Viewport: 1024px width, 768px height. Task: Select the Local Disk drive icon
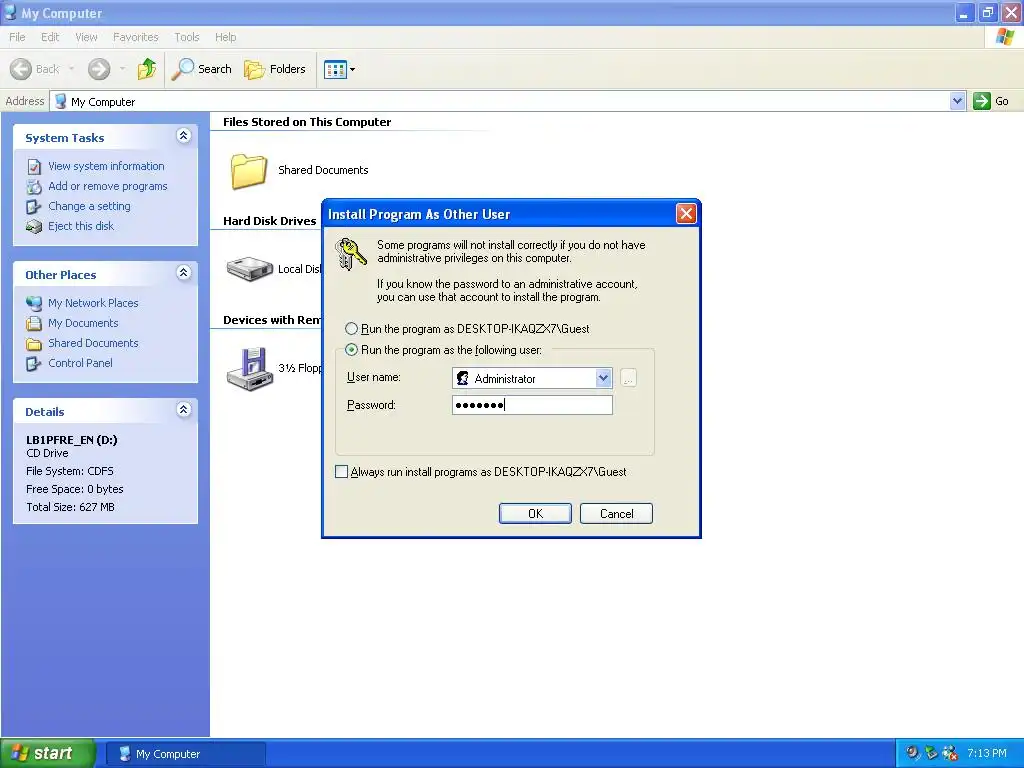(249, 268)
